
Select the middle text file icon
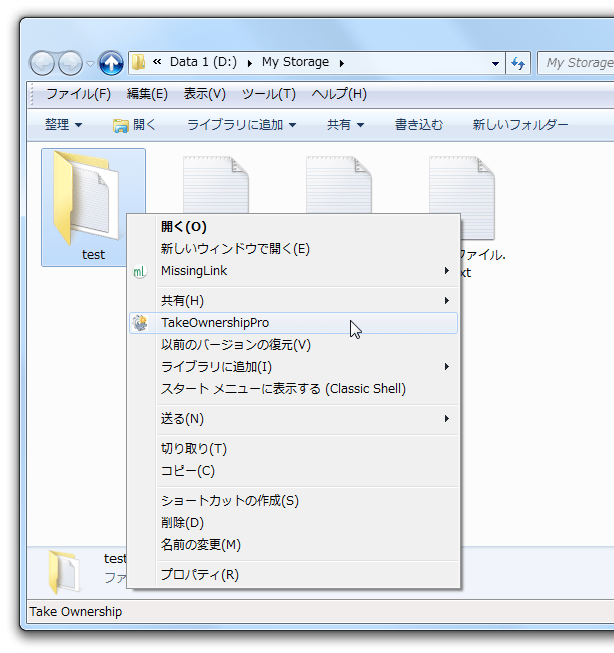tap(339, 185)
